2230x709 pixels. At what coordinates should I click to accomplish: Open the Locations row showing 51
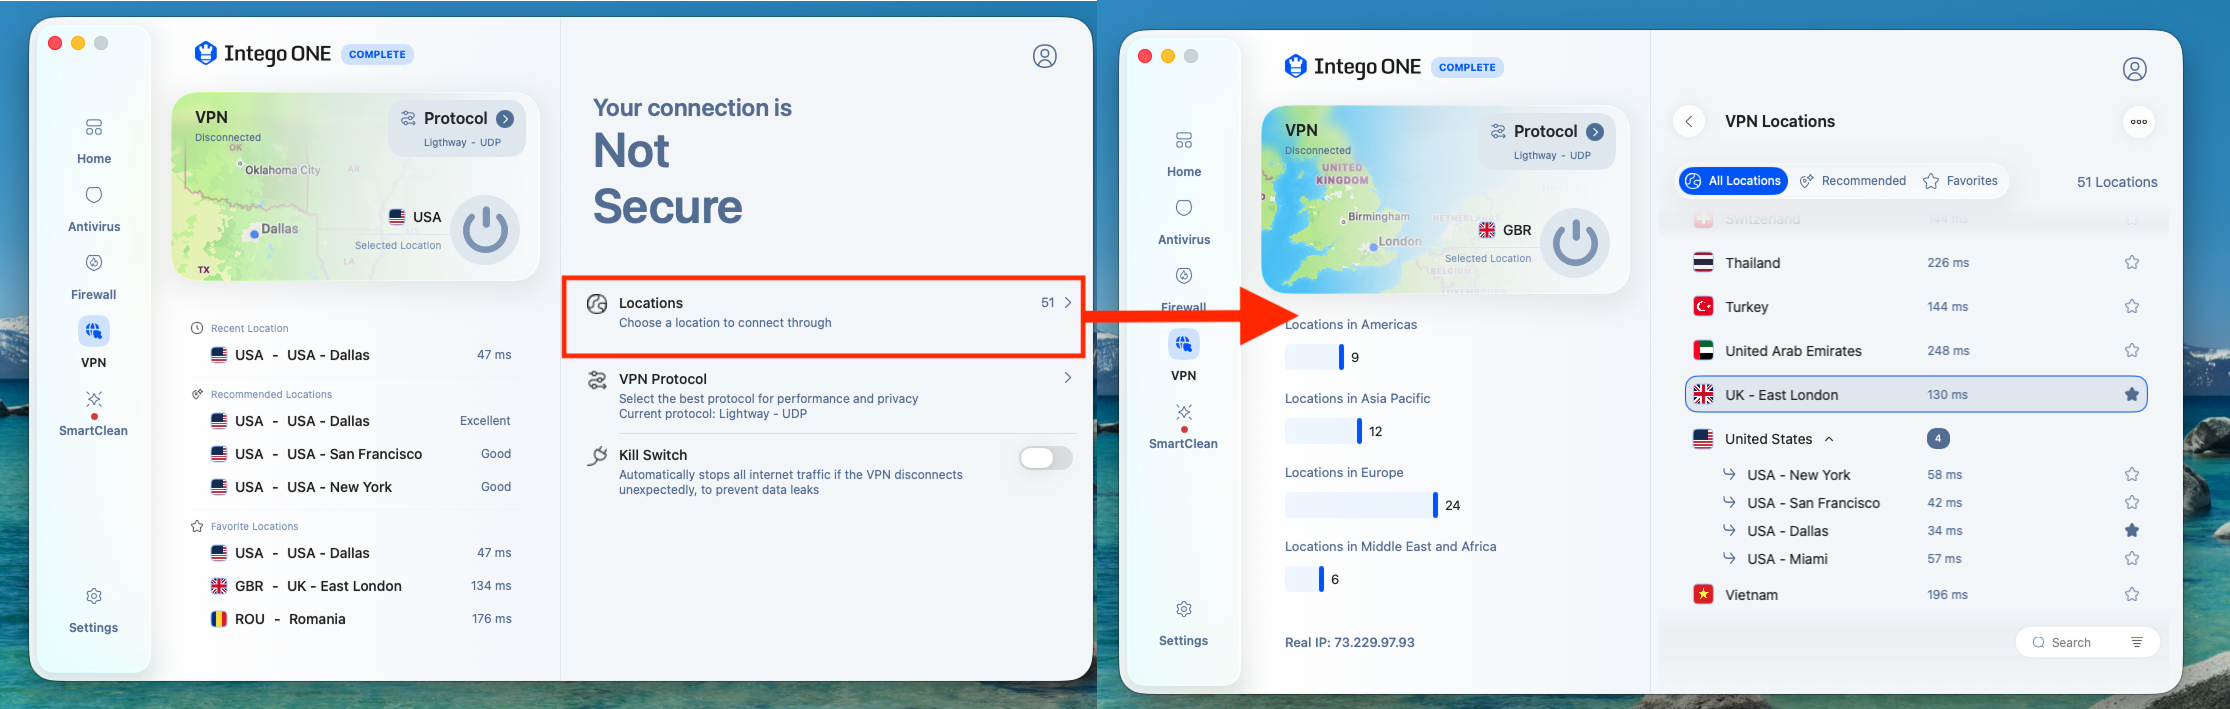825,313
